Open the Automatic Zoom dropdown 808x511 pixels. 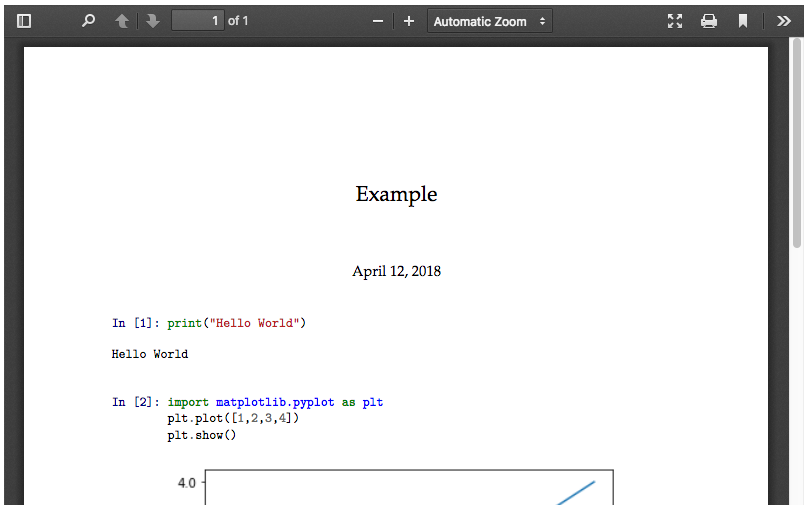click(490, 21)
